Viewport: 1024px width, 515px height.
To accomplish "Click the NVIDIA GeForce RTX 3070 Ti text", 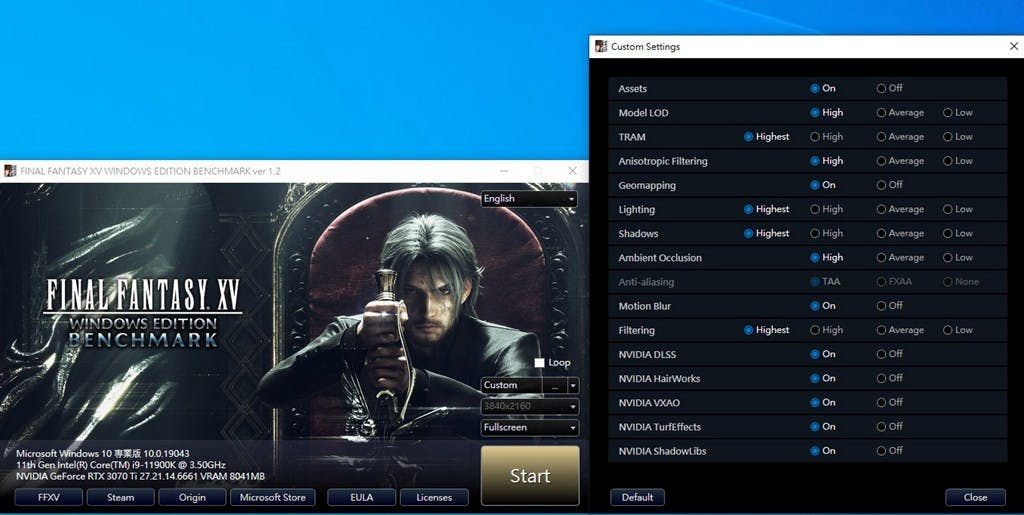I will tap(140, 476).
